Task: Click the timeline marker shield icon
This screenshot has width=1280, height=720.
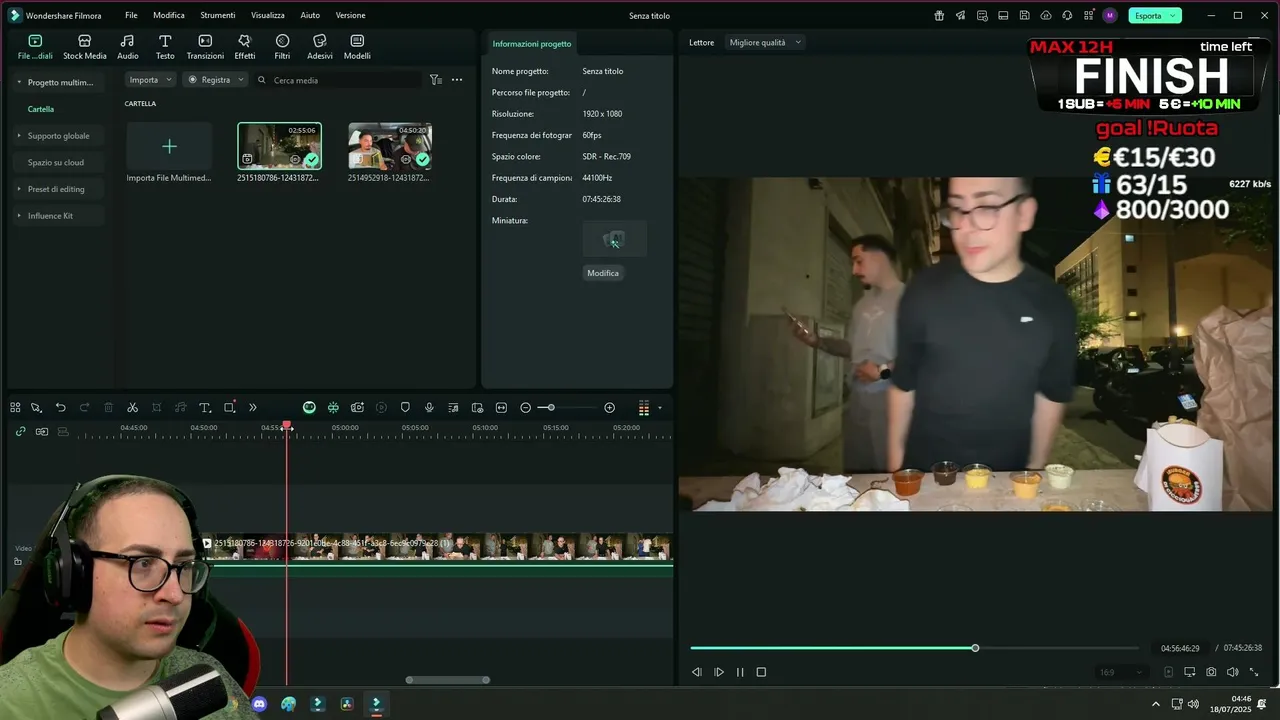Action: point(405,408)
